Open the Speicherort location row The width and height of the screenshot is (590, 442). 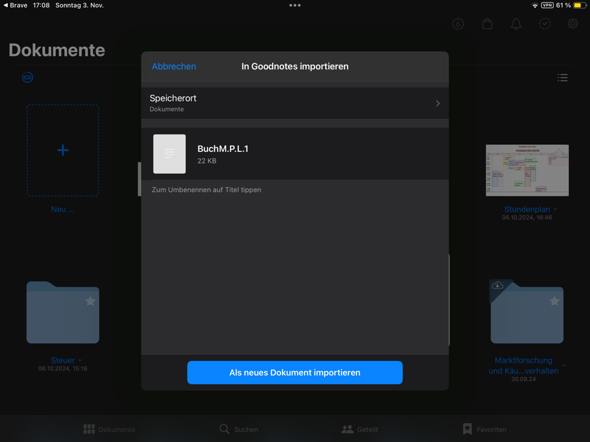pyautogui.click(x=295, y=103)
